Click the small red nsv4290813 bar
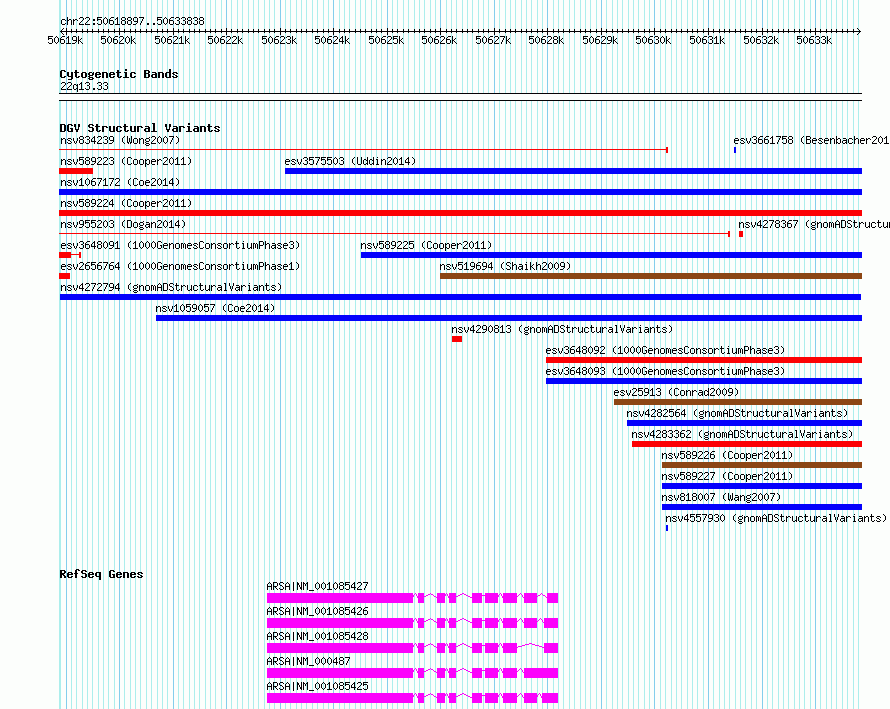The image size is (890, 709). pos(457,339)
